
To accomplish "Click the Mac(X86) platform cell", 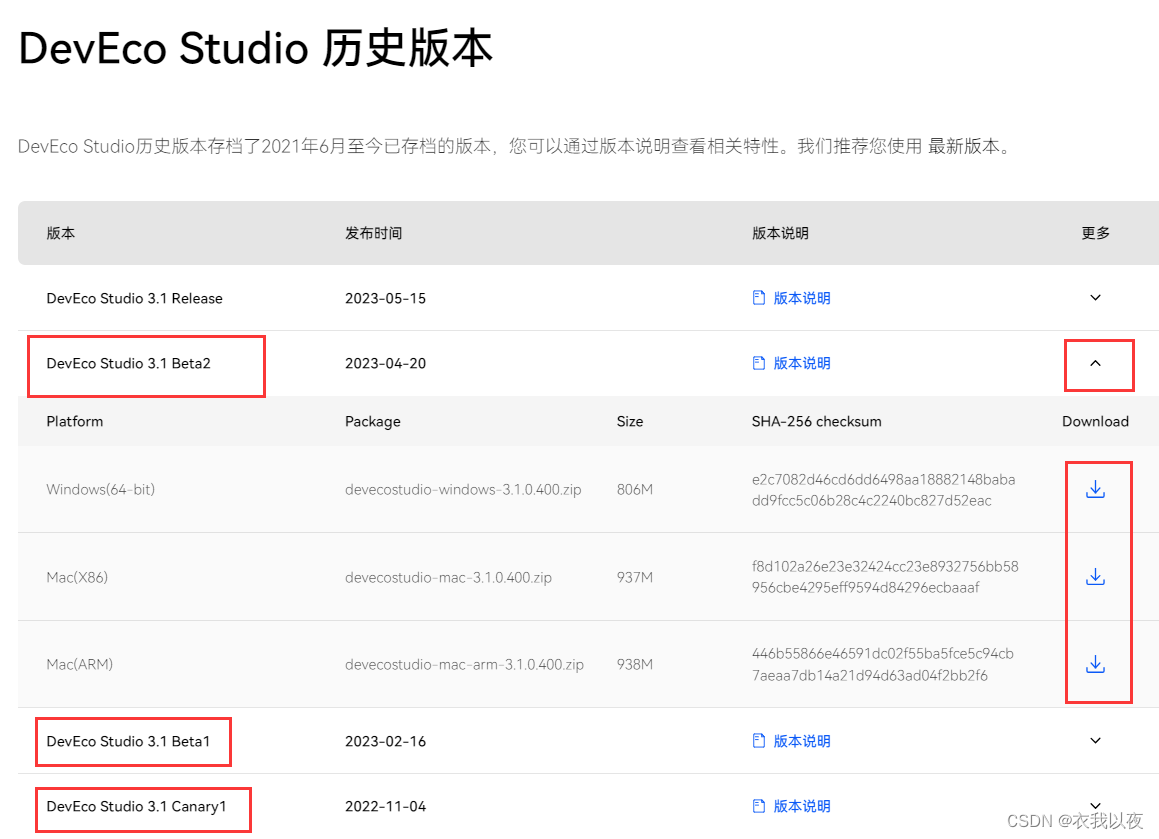I will (x=77, y=577).
